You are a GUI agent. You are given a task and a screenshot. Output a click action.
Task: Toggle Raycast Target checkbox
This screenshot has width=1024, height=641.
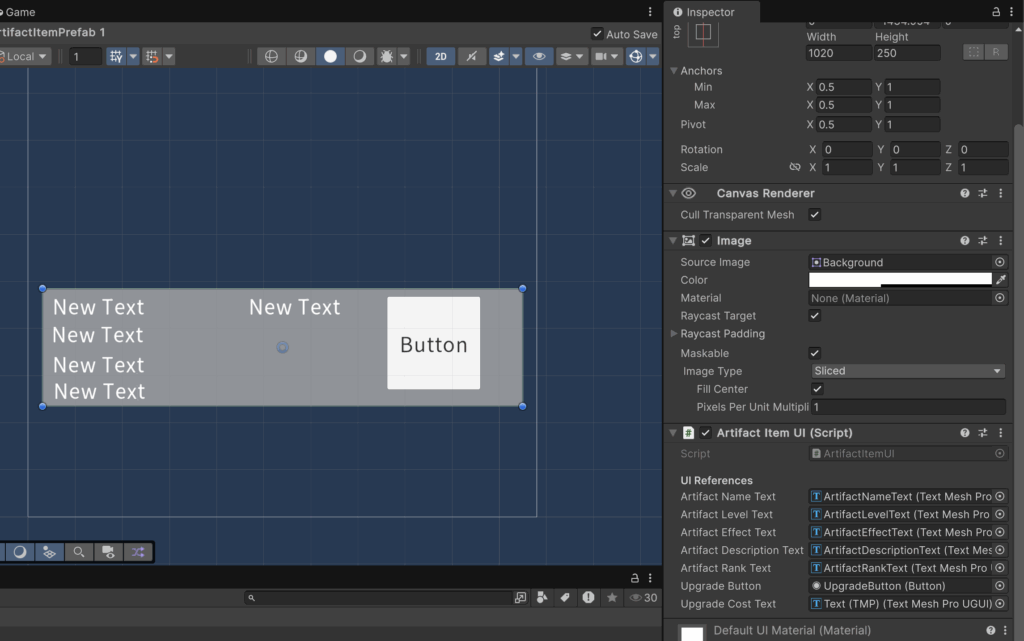(x=814, y=315)
